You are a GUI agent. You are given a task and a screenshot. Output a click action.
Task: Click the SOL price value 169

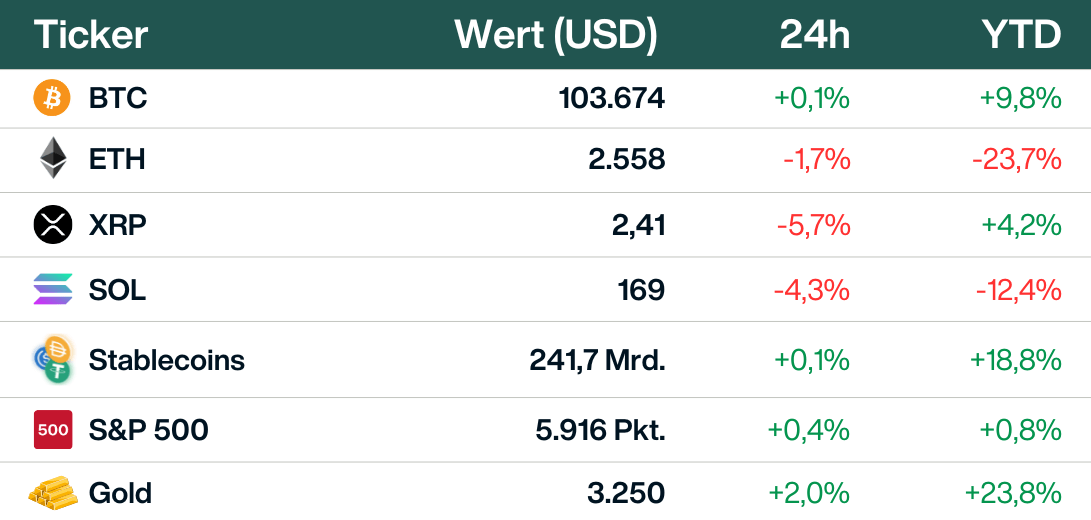tap(641, 290)
